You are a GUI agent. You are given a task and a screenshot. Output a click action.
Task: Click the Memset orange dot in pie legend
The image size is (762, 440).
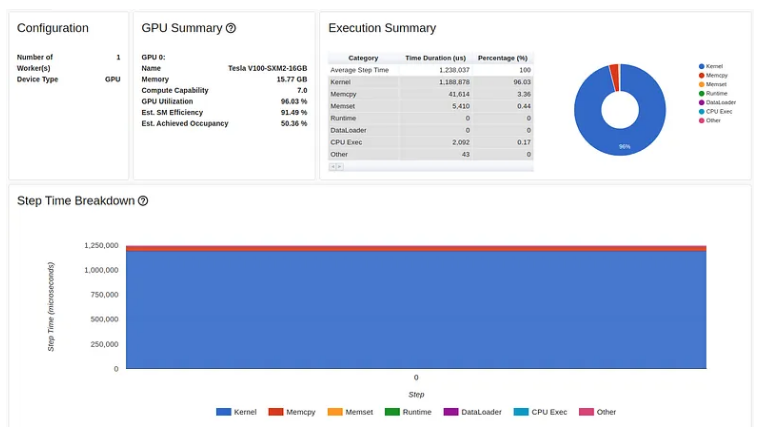pyautogui.click(x=701, y=85)
